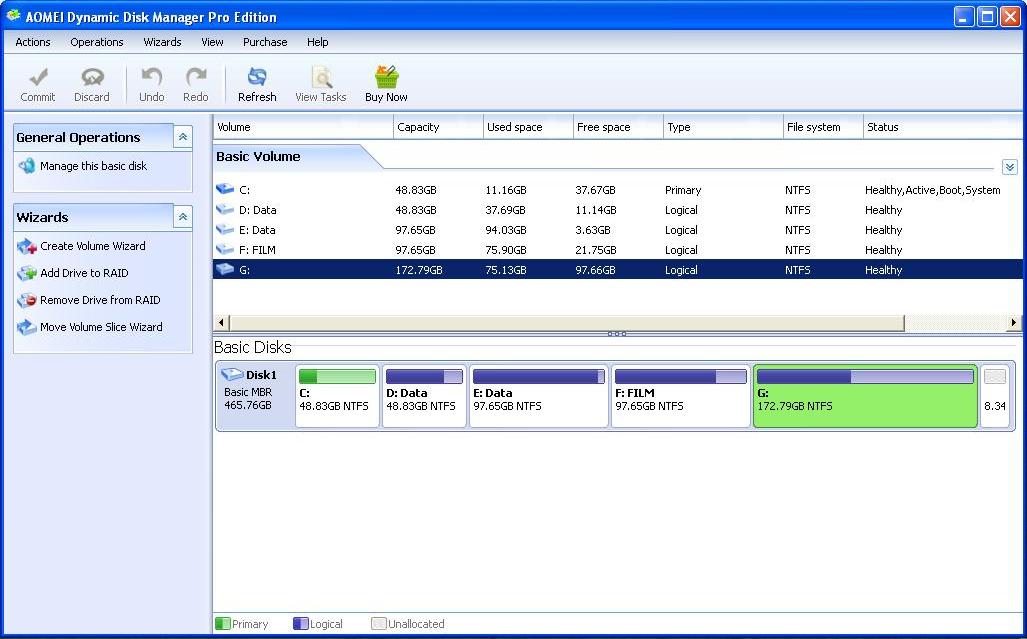Click the Redo arrow icon
Viewport: 1027px width, 639px height.
click(x=195, y=77)
